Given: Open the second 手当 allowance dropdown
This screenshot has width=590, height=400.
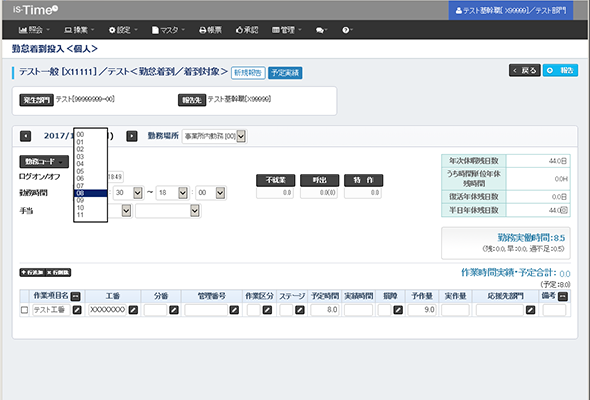Looking at the screenshot, I should pyautogui.click(x=168, y=211).
